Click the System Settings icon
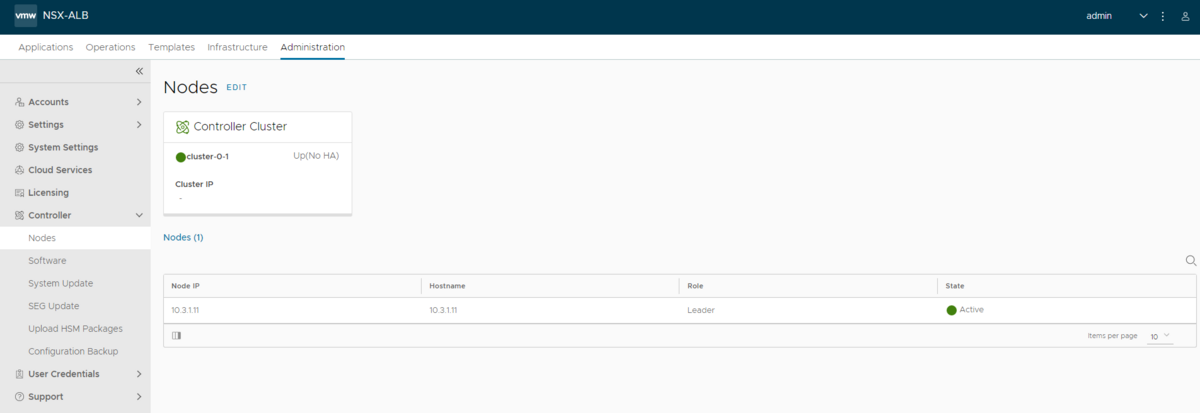The image size is (1200, 413). (x=20, y=147)
